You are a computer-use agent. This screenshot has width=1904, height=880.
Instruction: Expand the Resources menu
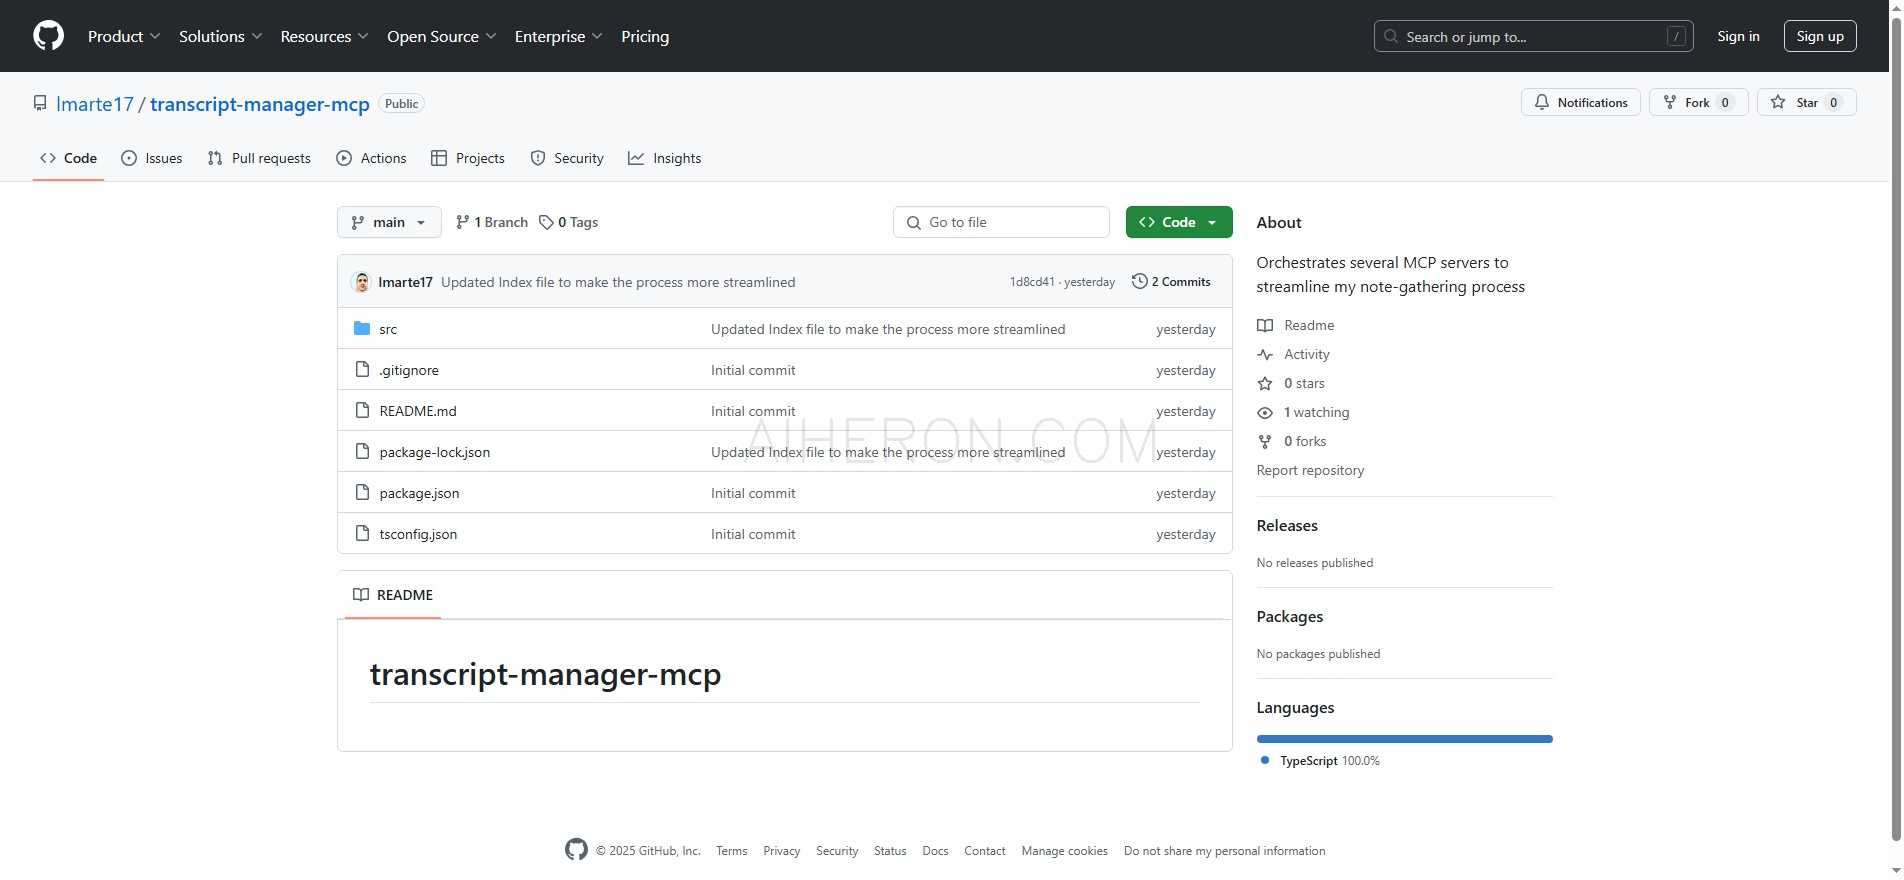click(x=324, y=36)
